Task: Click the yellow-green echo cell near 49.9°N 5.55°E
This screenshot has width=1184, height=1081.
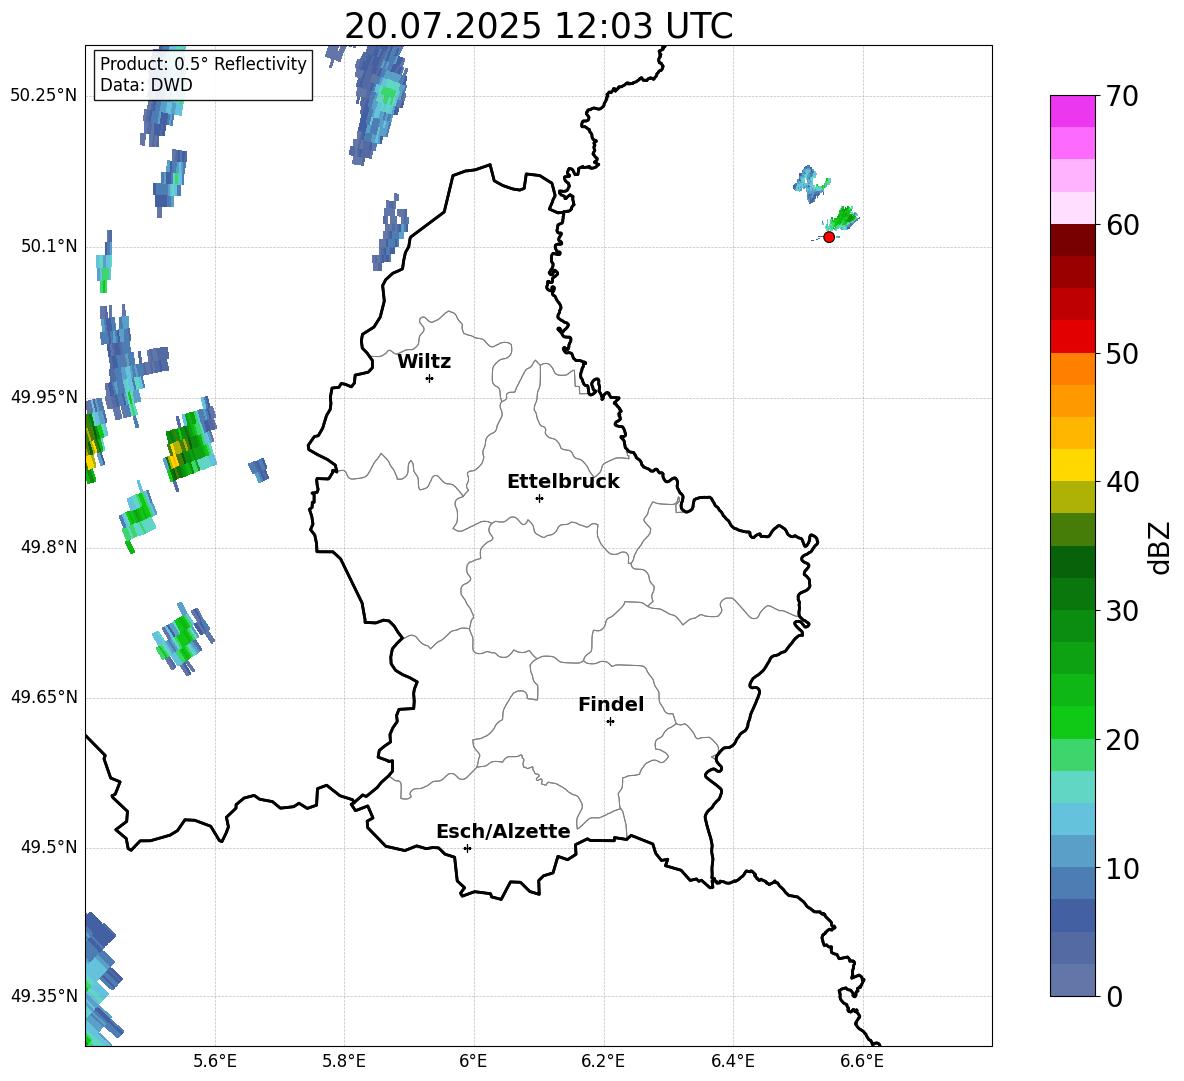Action: pos(190,445)
